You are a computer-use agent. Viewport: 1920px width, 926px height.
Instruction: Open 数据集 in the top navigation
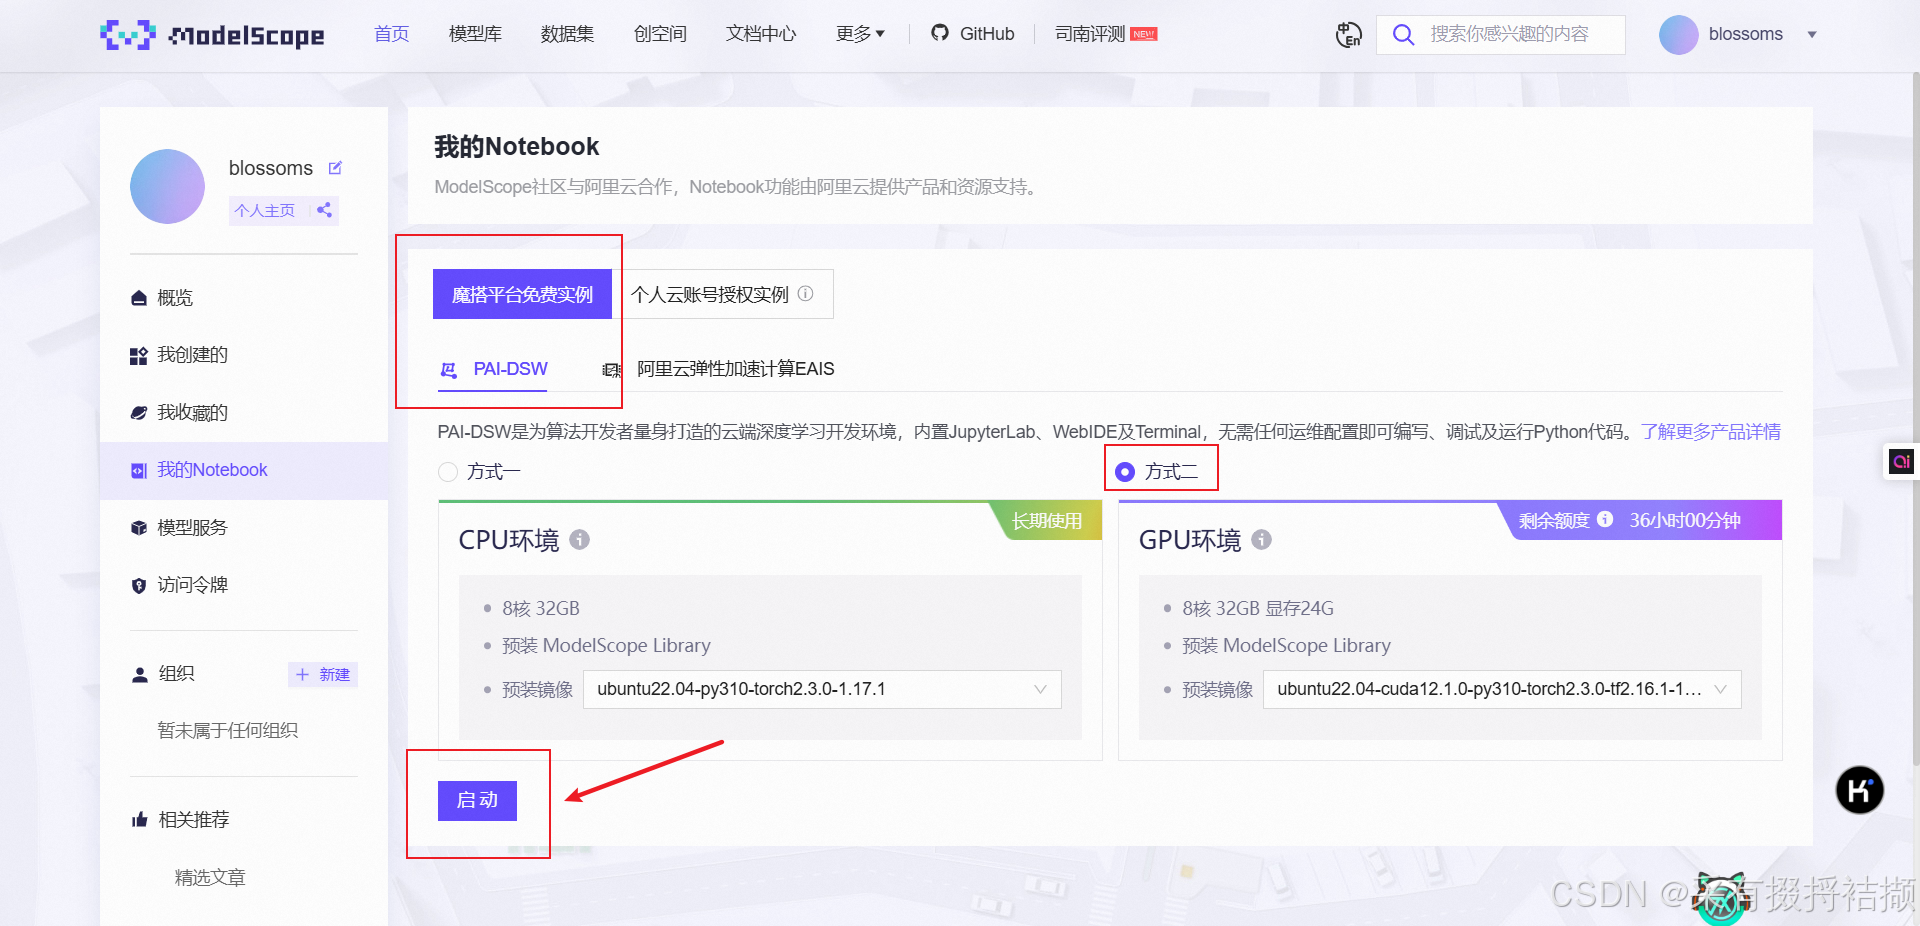(567, 34)
